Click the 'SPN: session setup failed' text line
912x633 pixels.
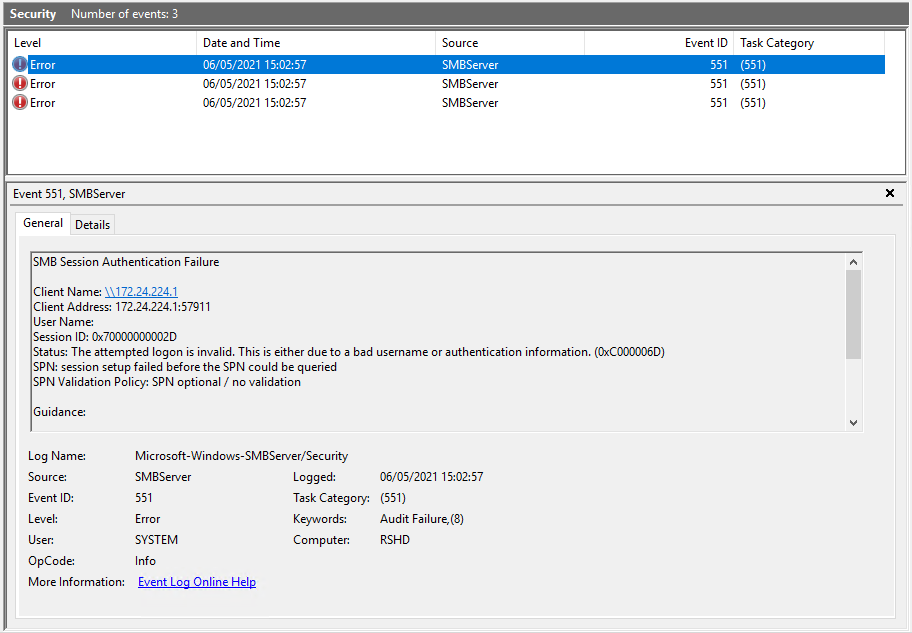(185, 367)
